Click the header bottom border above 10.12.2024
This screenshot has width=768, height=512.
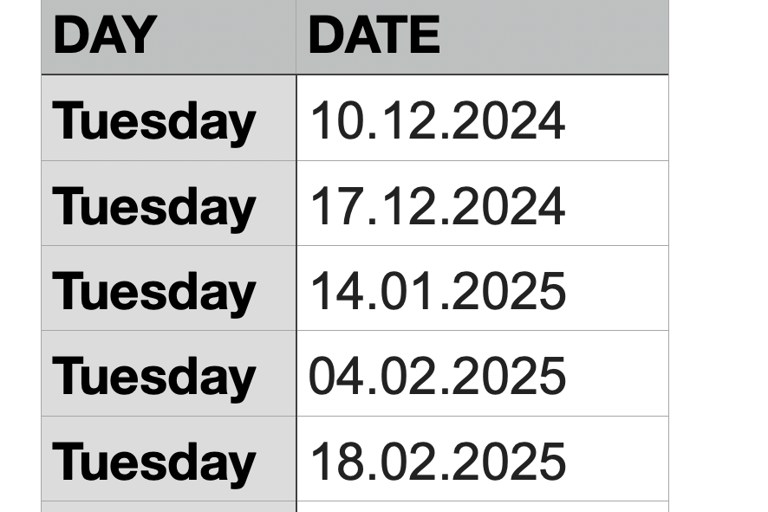point(482,75)
